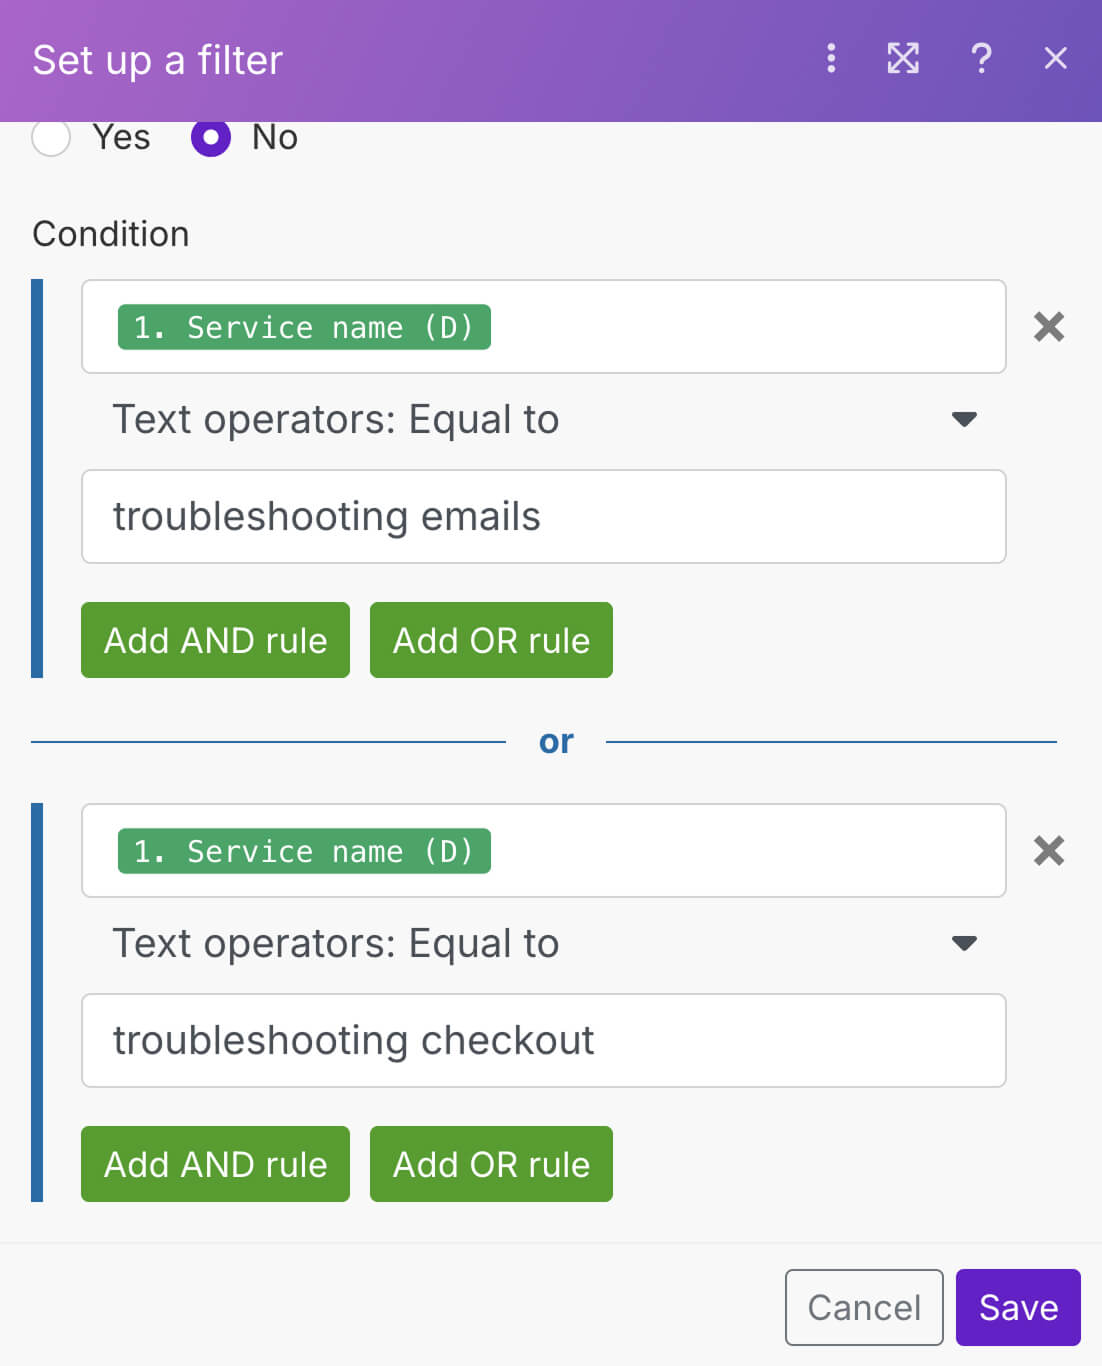Click the second Service name (D) tag
Viewport: 1102px width, 1366px height.
[304, 851]
